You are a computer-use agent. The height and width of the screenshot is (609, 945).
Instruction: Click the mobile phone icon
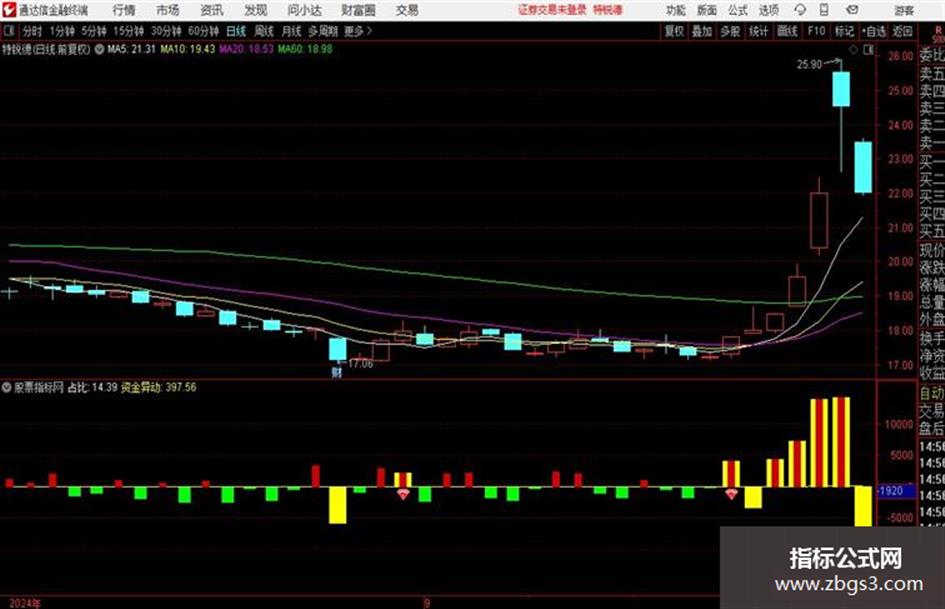(x=824, y=10)
